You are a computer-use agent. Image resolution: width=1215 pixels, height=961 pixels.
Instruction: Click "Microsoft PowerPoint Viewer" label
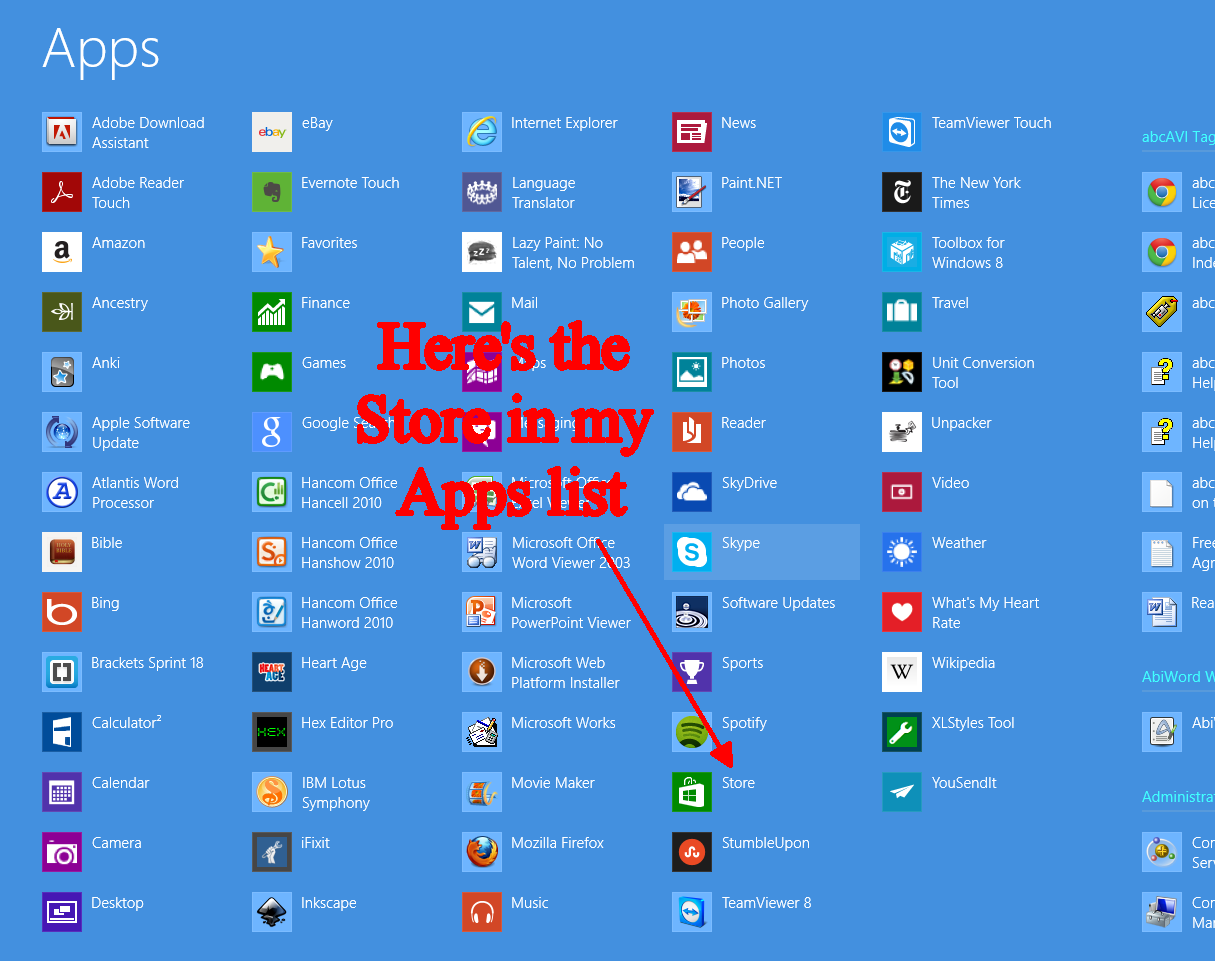571,613
